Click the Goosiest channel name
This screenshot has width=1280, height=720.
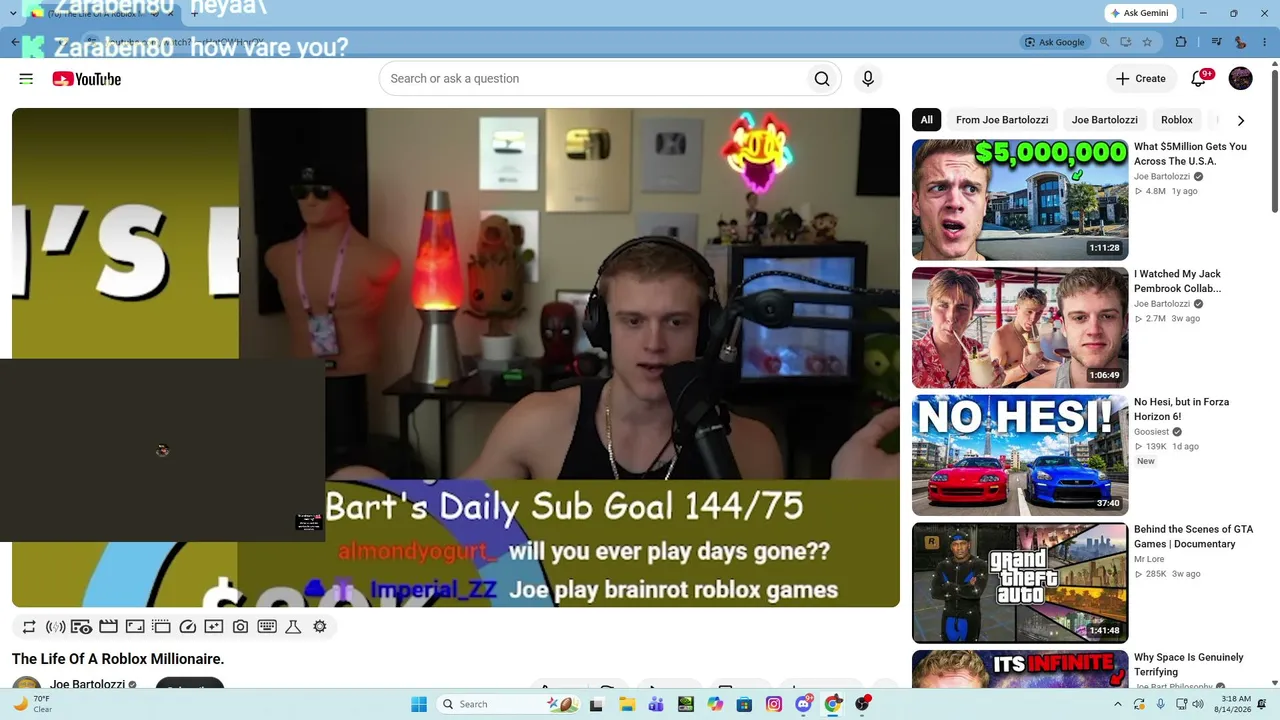click(x=1151, y=432)
